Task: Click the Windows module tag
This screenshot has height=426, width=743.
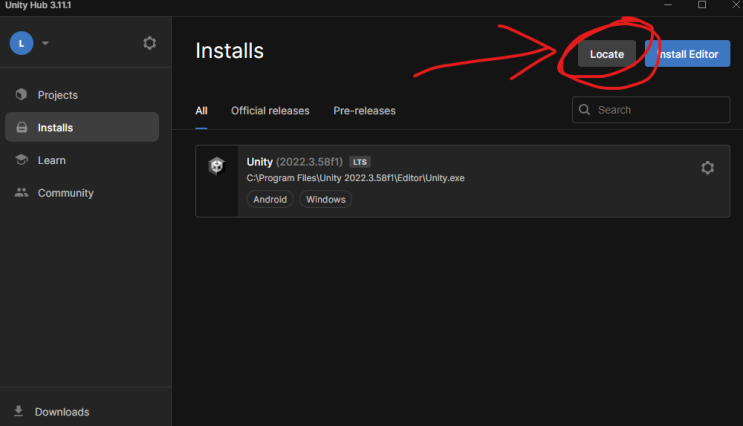Action: (x=326, y=199)
